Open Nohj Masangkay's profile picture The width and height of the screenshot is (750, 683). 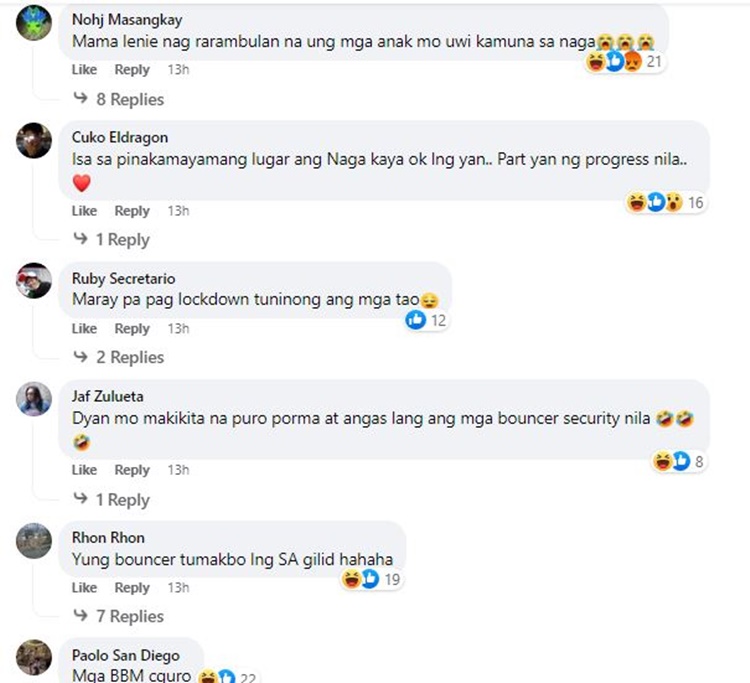tap(34, 23)
